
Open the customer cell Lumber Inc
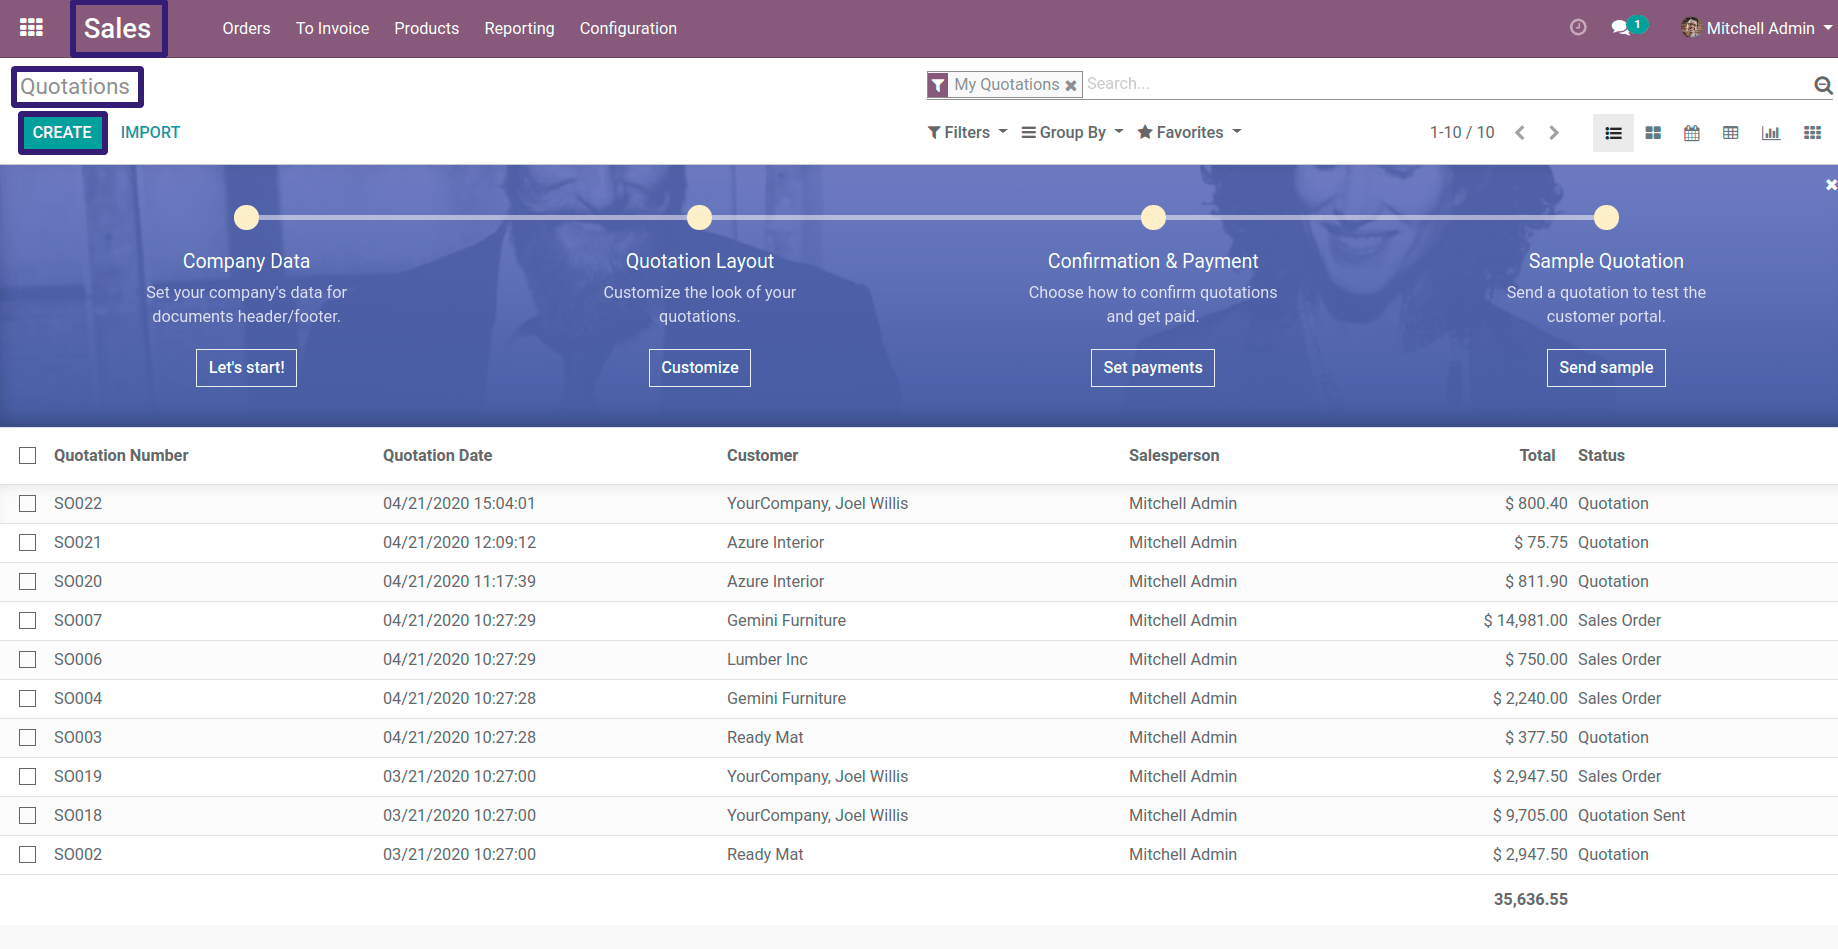(767, 660)
